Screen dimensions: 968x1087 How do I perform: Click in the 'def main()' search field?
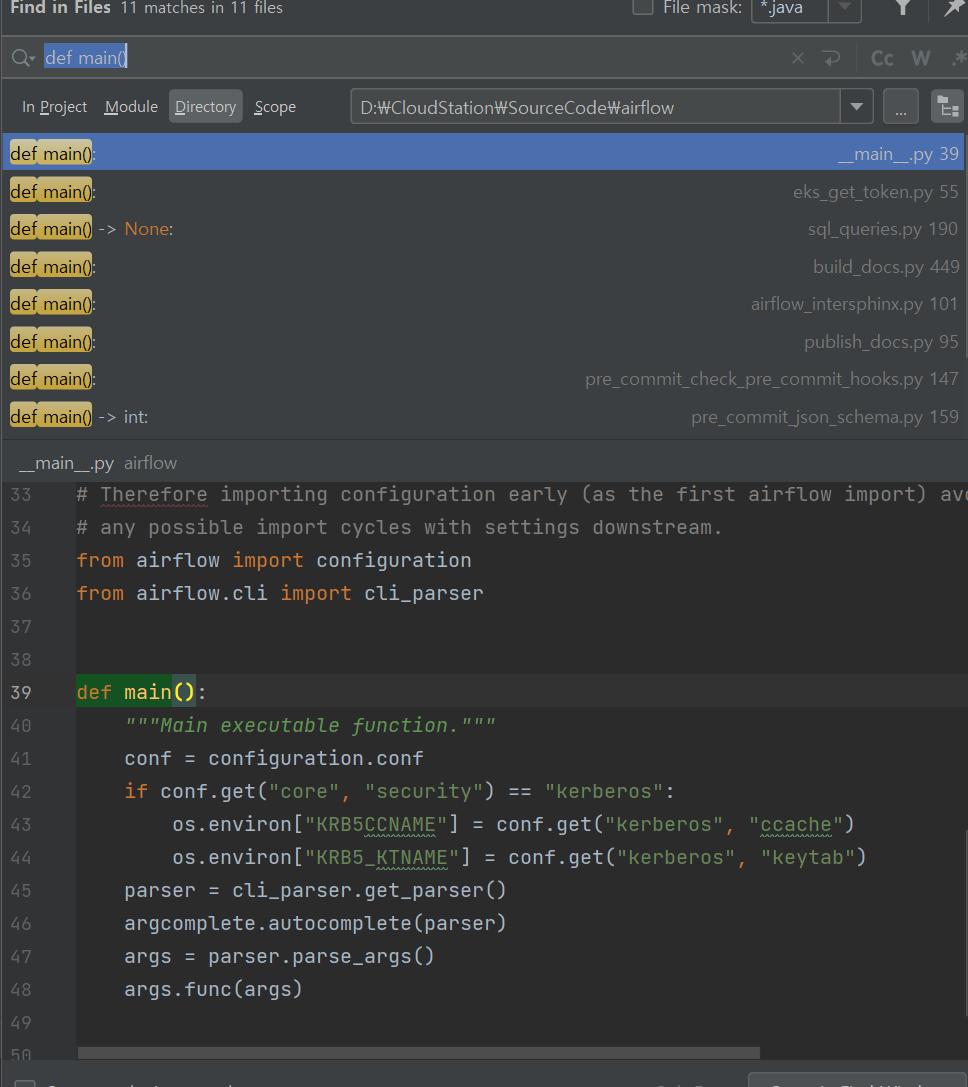(400, 58)
